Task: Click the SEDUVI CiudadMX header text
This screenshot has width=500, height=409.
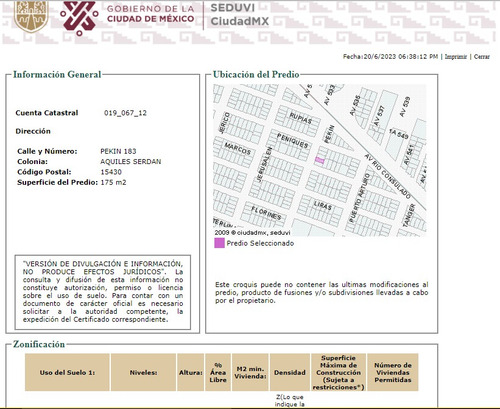Action: coord(239,15)
